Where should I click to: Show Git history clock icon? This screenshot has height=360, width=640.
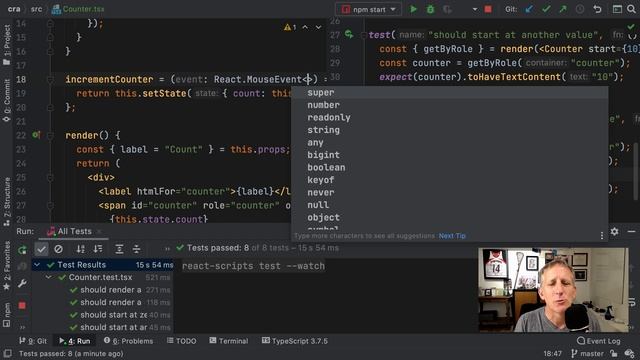(x=580, y=9)
